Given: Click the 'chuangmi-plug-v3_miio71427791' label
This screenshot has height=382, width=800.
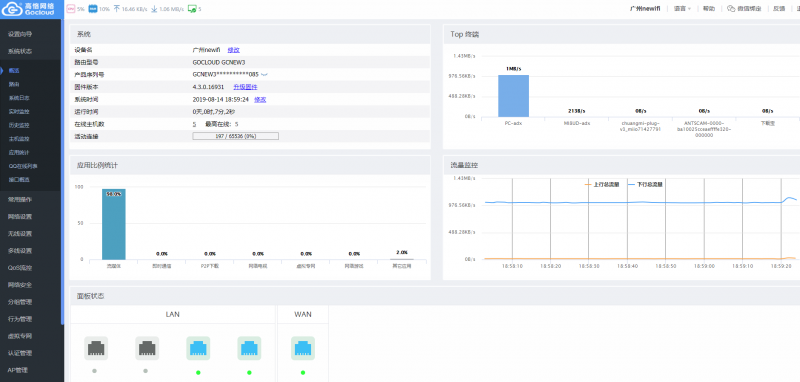Looking at the screenshot, I should pyautogui.click(x=640, y=126).
